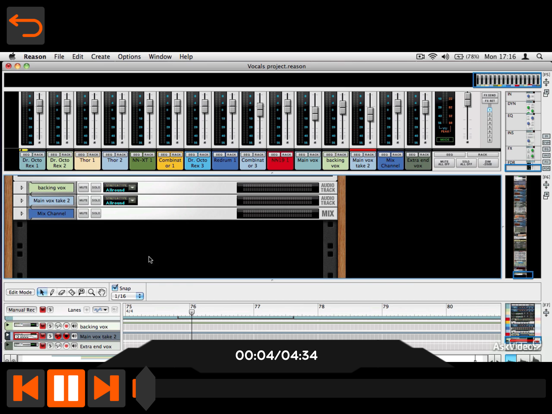Select the arrow Selection tool
This screenshot has height=414, width=552.
pos(42,292)
